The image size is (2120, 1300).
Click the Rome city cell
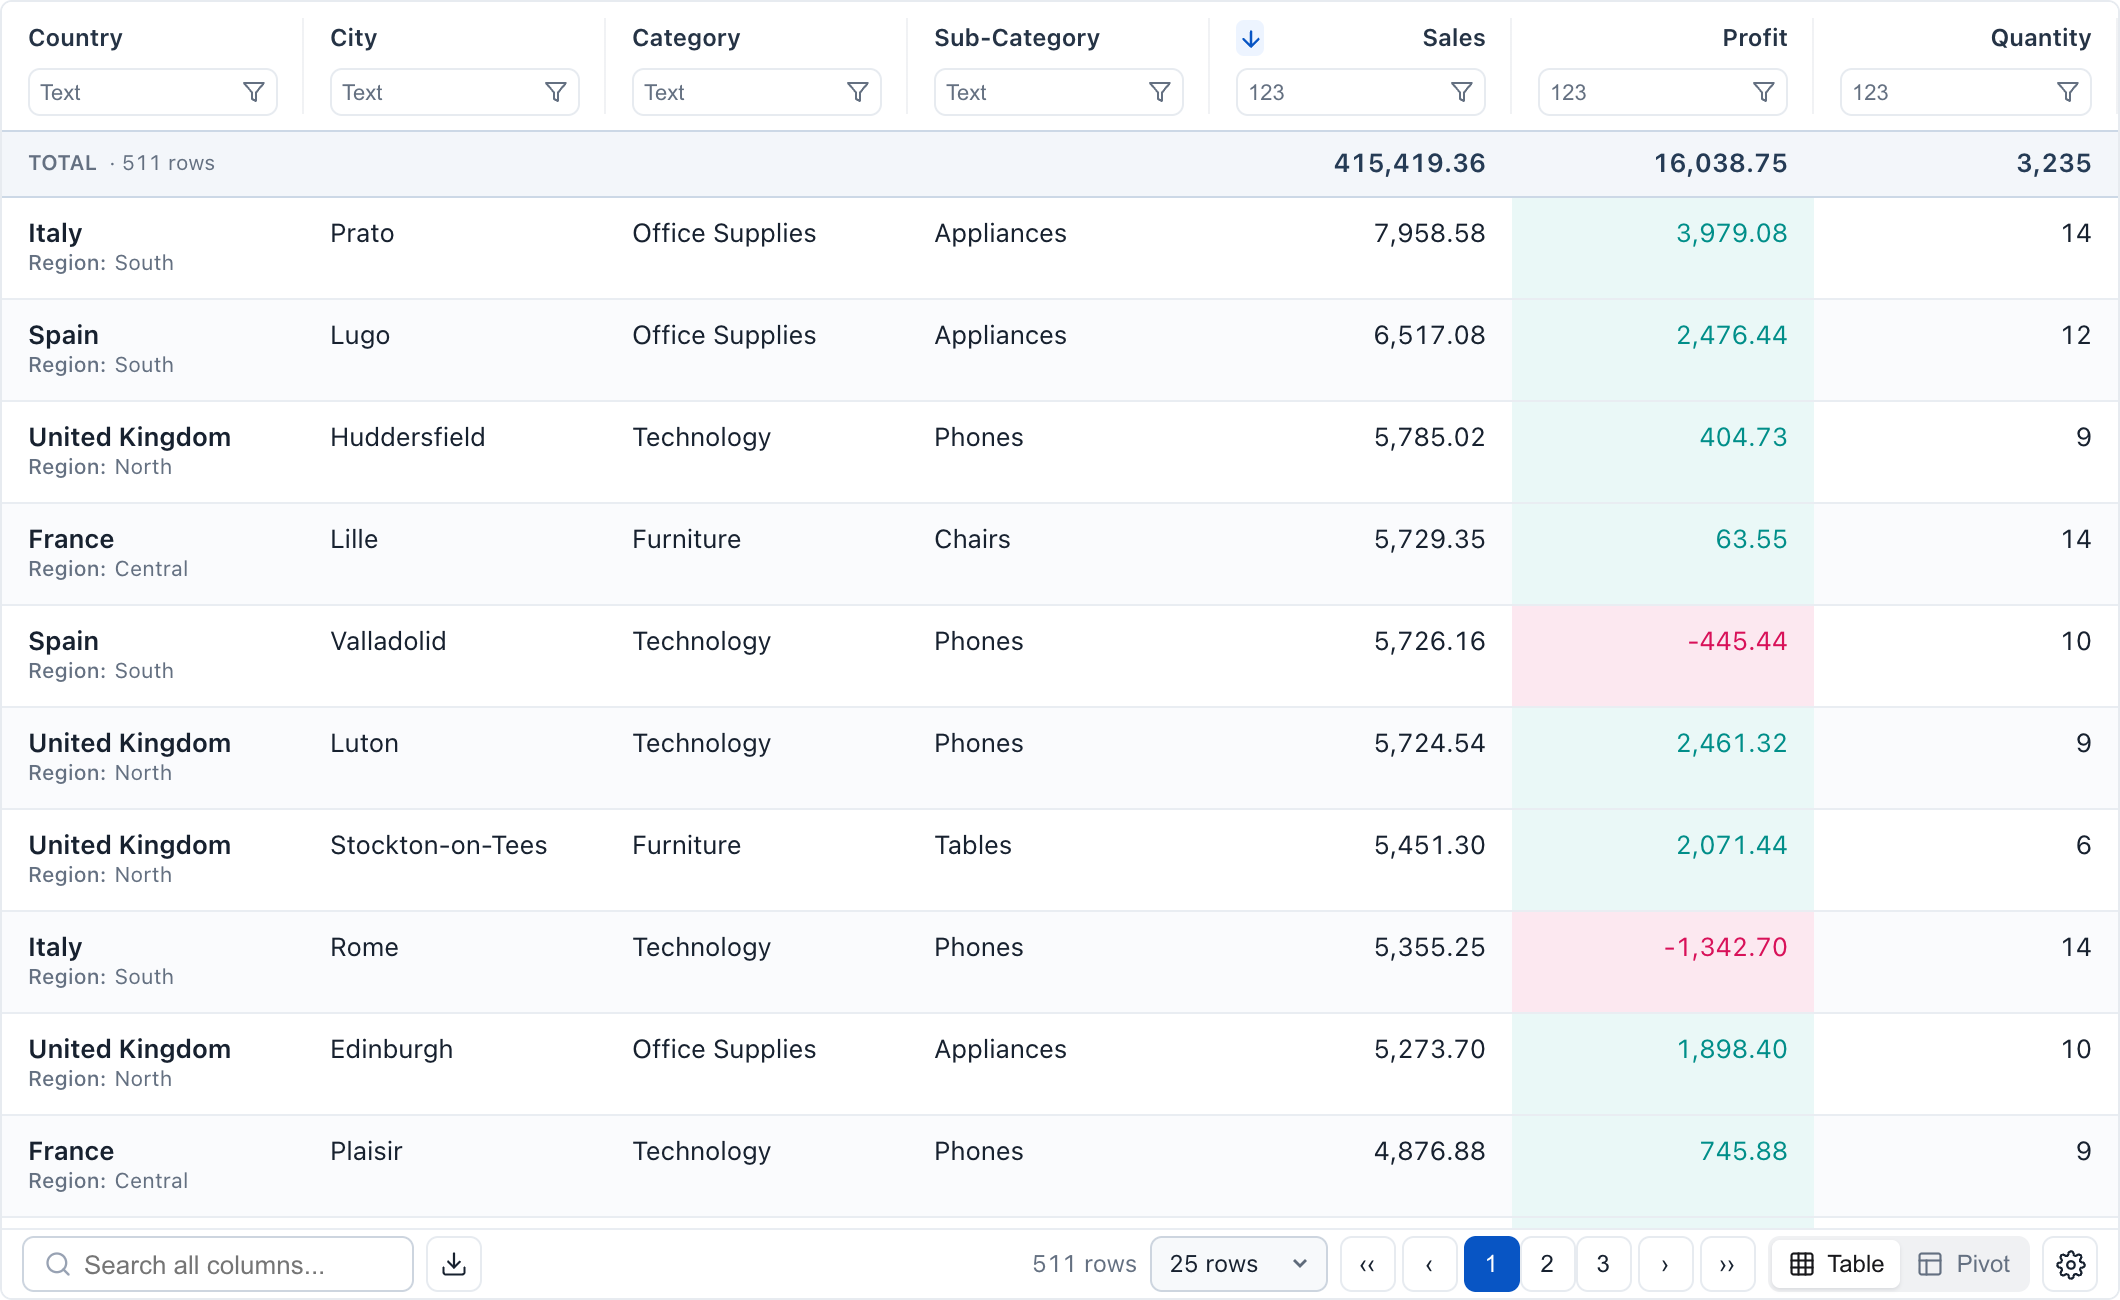tap(364, 947)
